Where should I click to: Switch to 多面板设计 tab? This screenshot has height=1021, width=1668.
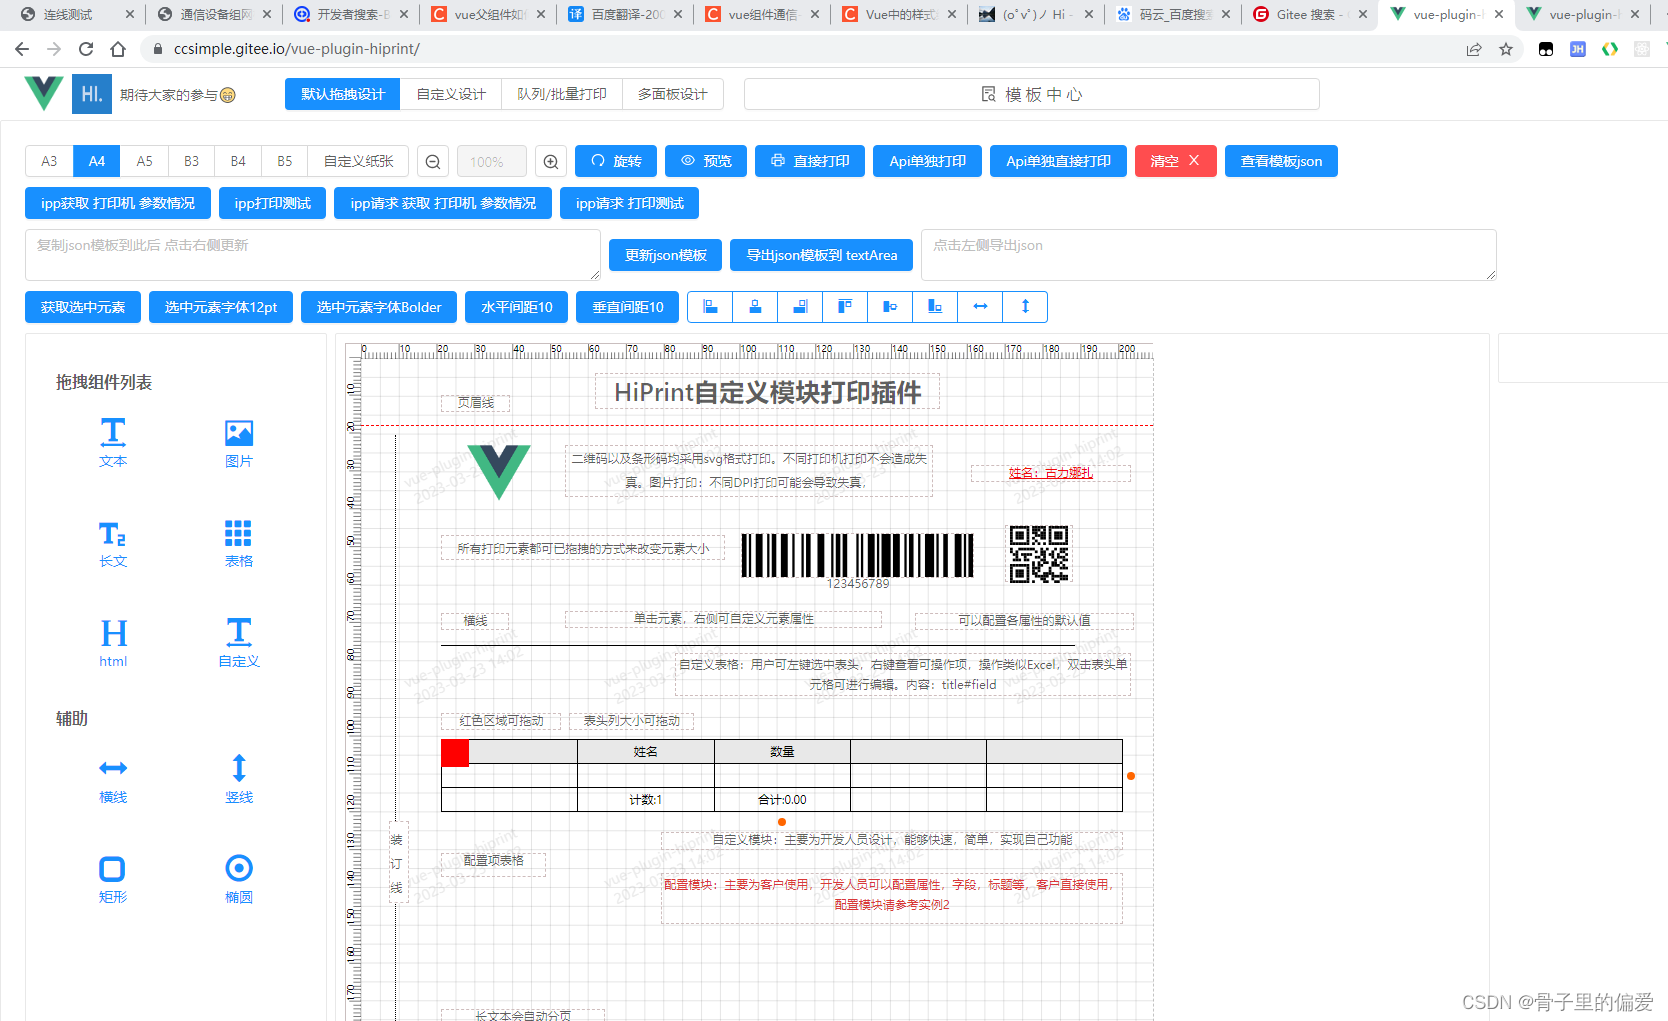coord(673,94)
